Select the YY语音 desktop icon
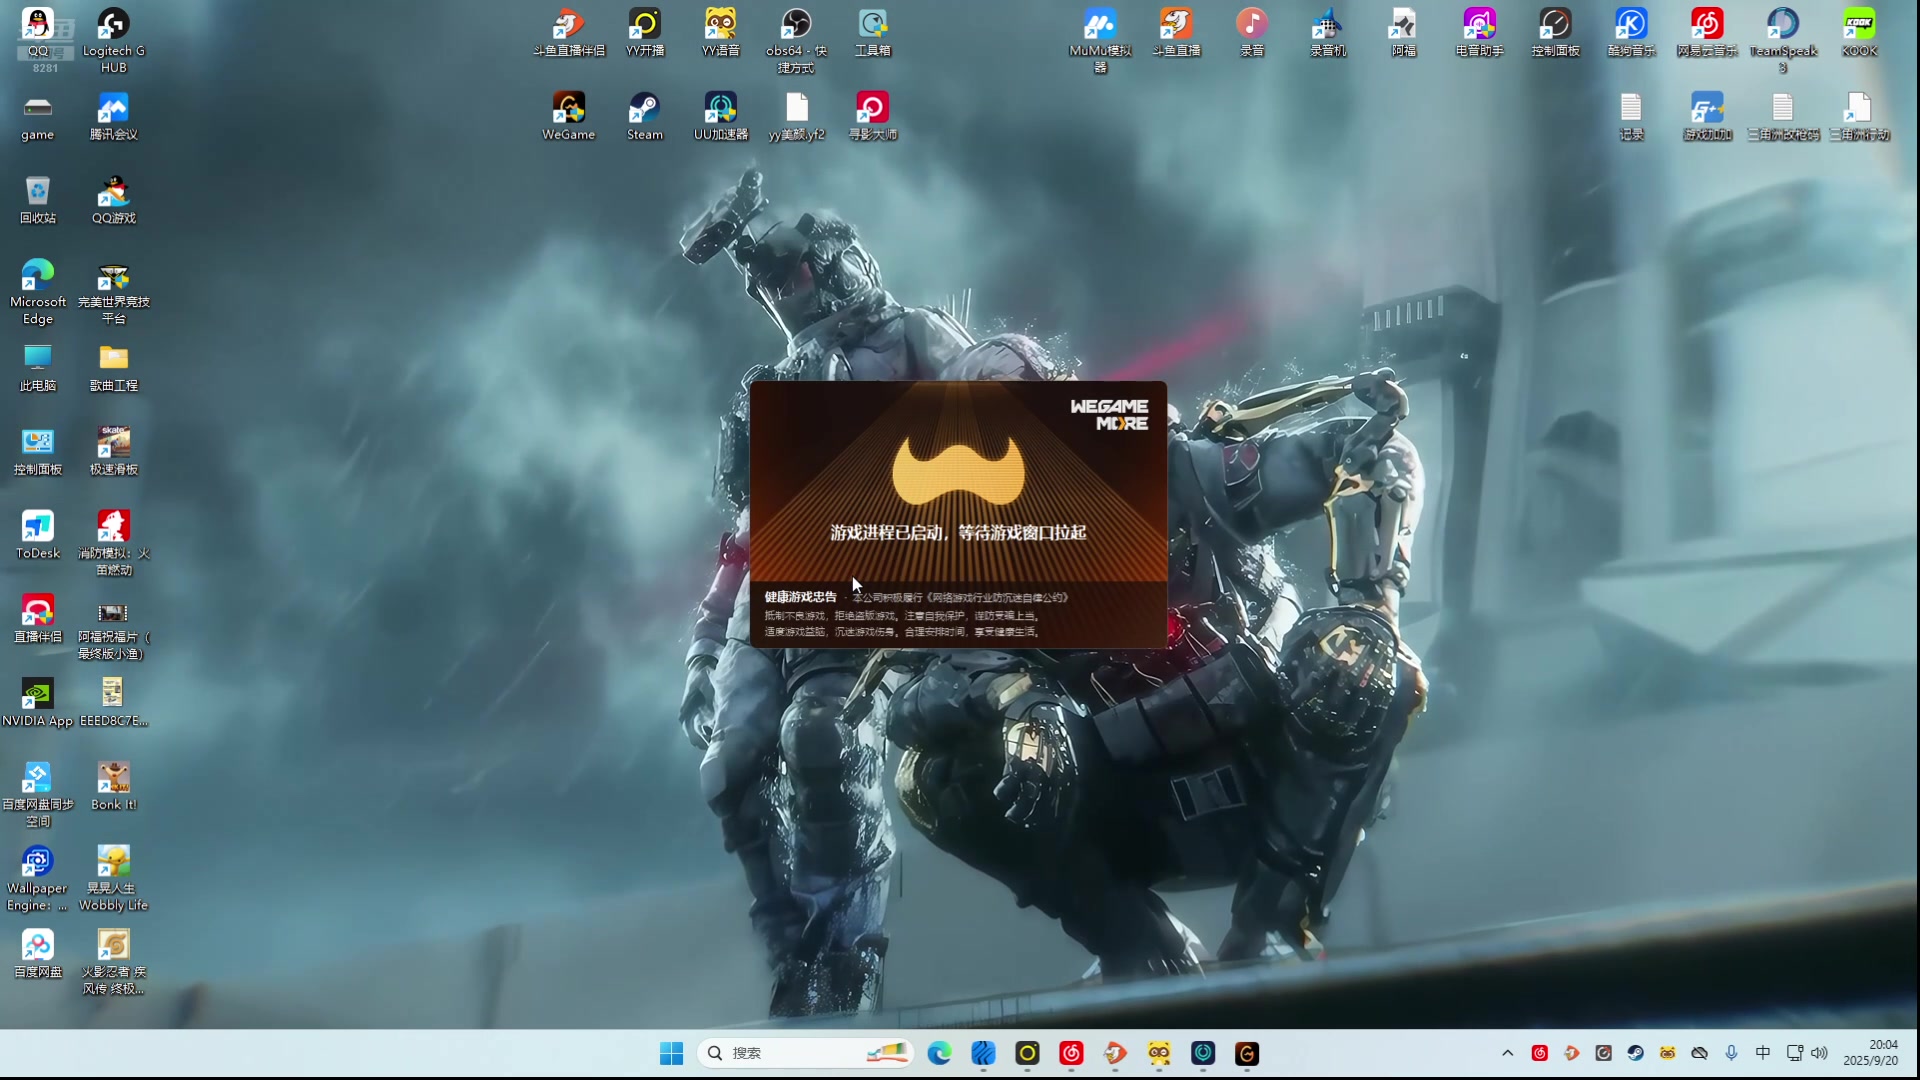1920x1080 pixels. tap(721, 32)
